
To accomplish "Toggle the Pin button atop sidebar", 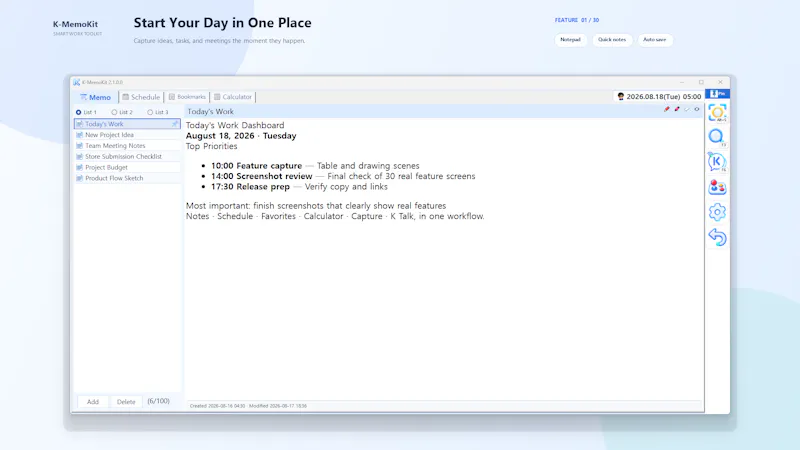I will point(717,94).
